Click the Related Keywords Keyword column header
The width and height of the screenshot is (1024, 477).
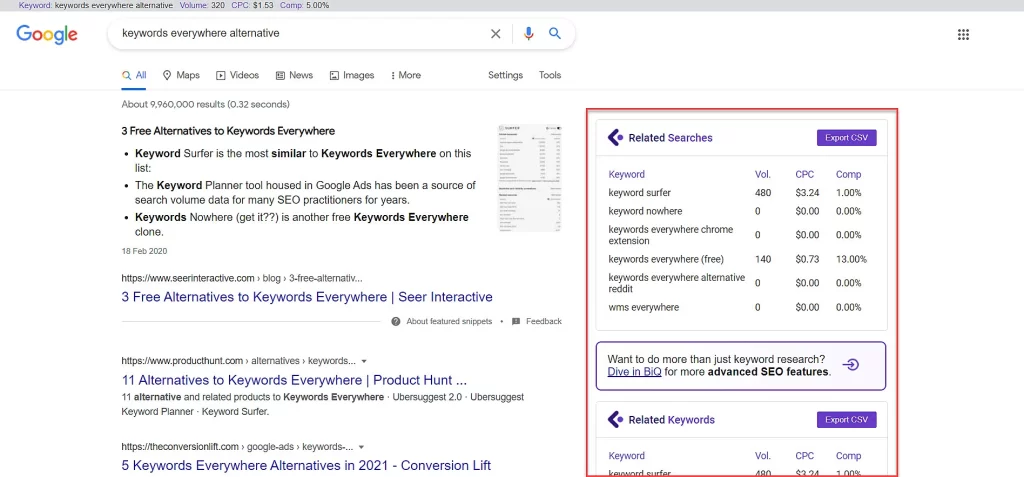626,456
